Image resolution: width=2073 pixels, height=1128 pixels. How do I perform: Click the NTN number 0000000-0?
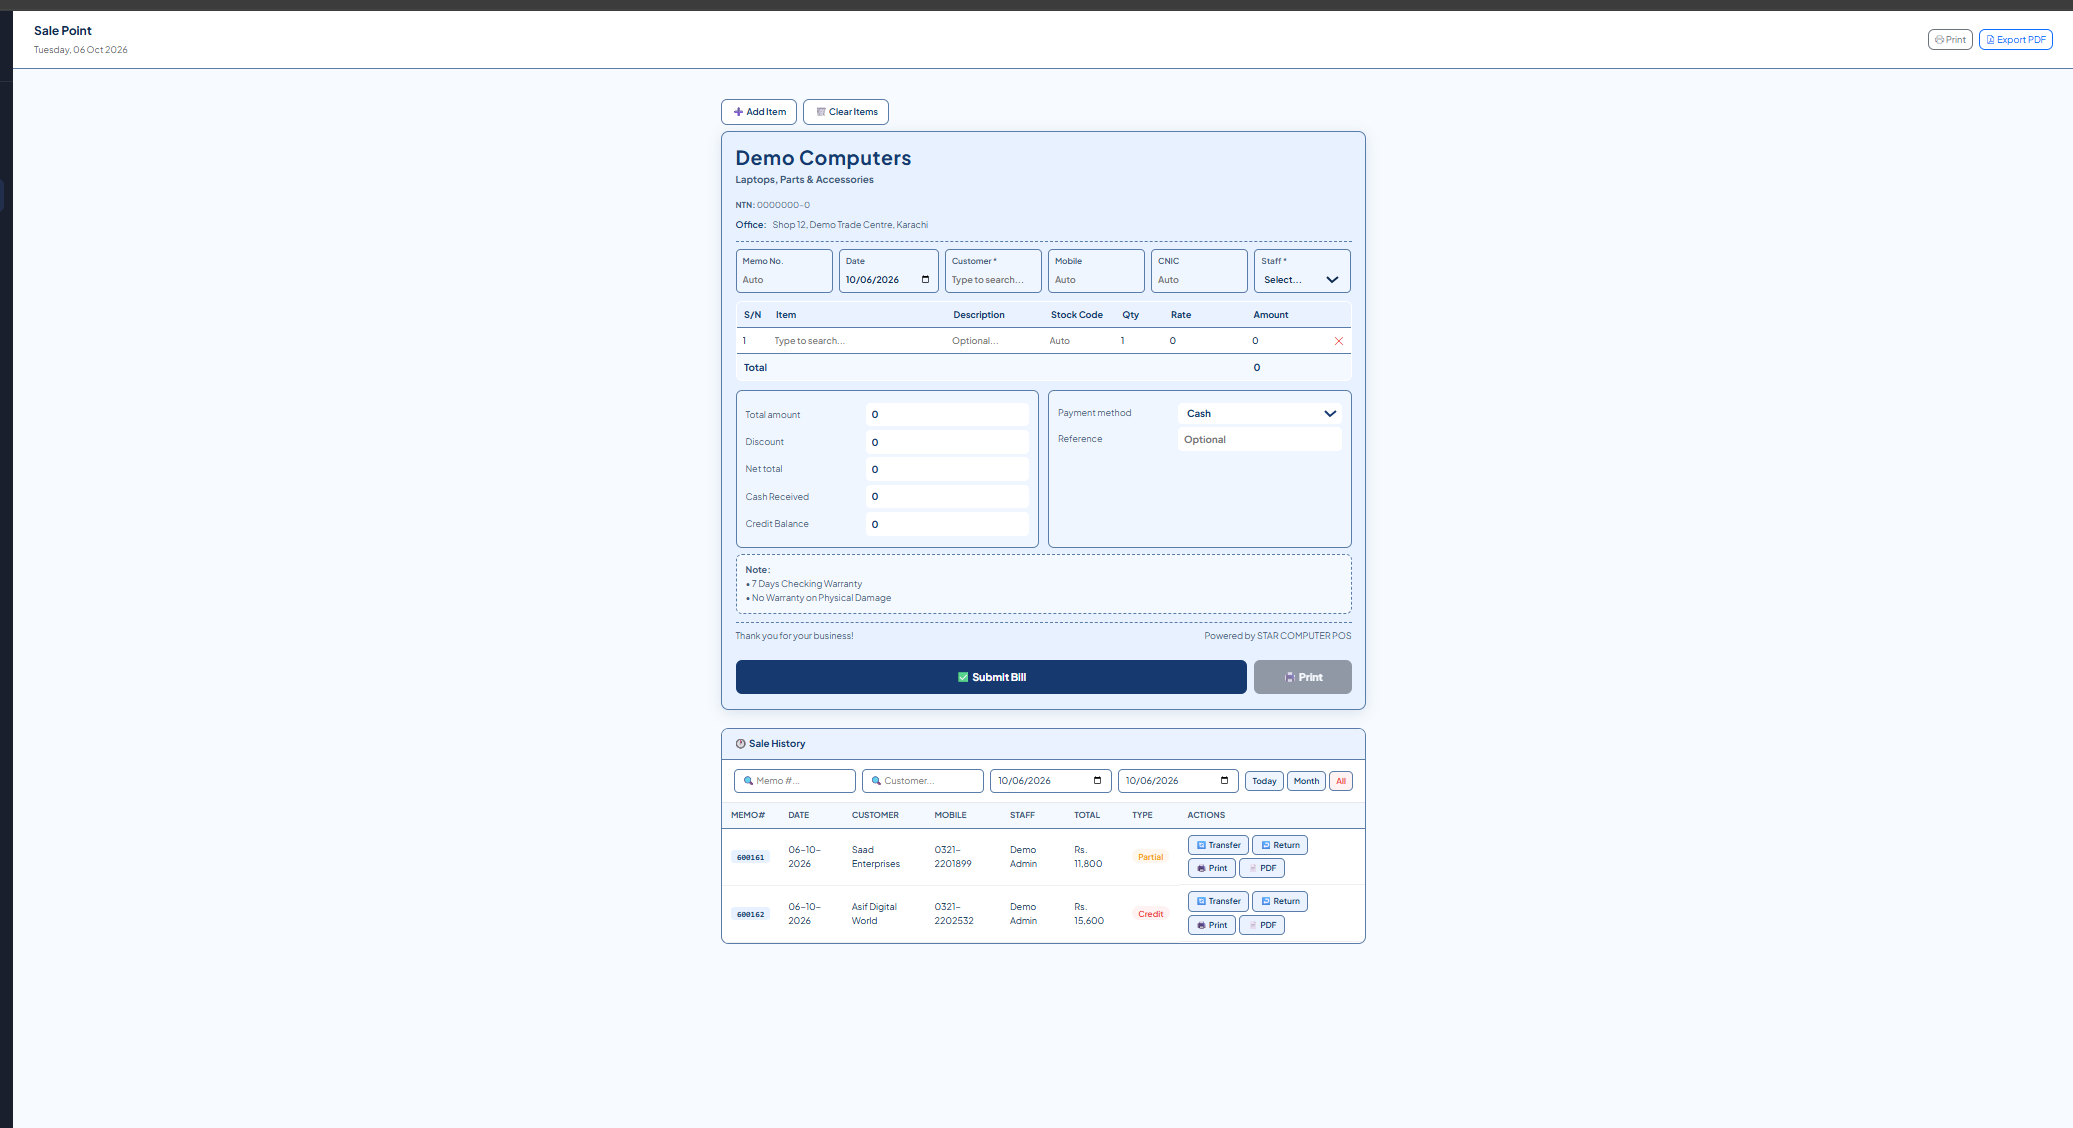[x=783, y=205]
